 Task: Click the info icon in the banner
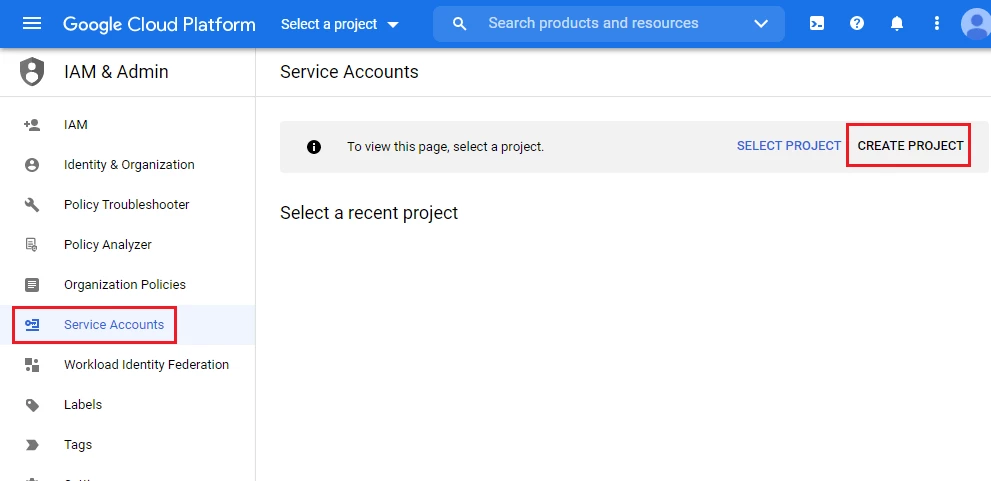click(x=314, y=147)
